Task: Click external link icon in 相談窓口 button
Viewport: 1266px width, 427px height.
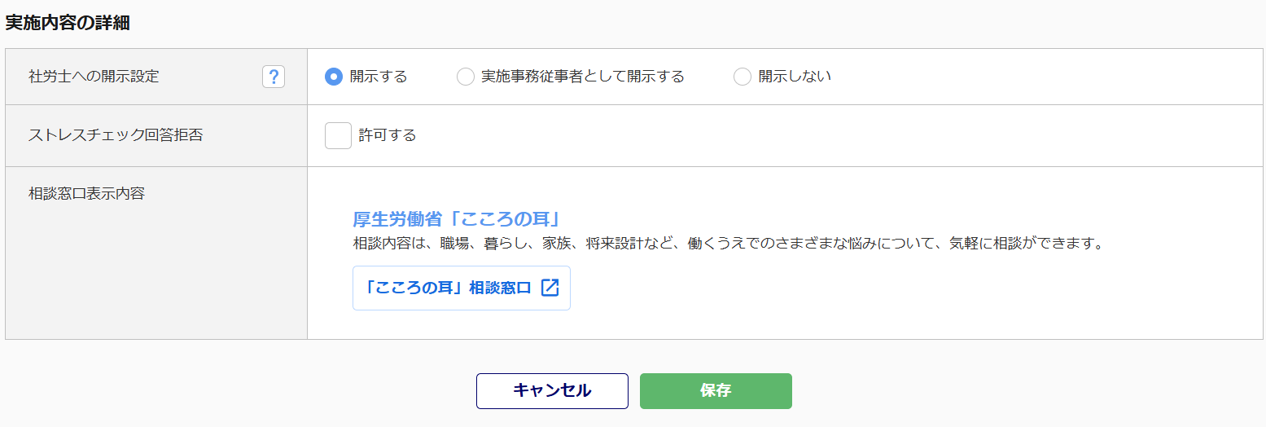Action: click(x=550, y=288)
